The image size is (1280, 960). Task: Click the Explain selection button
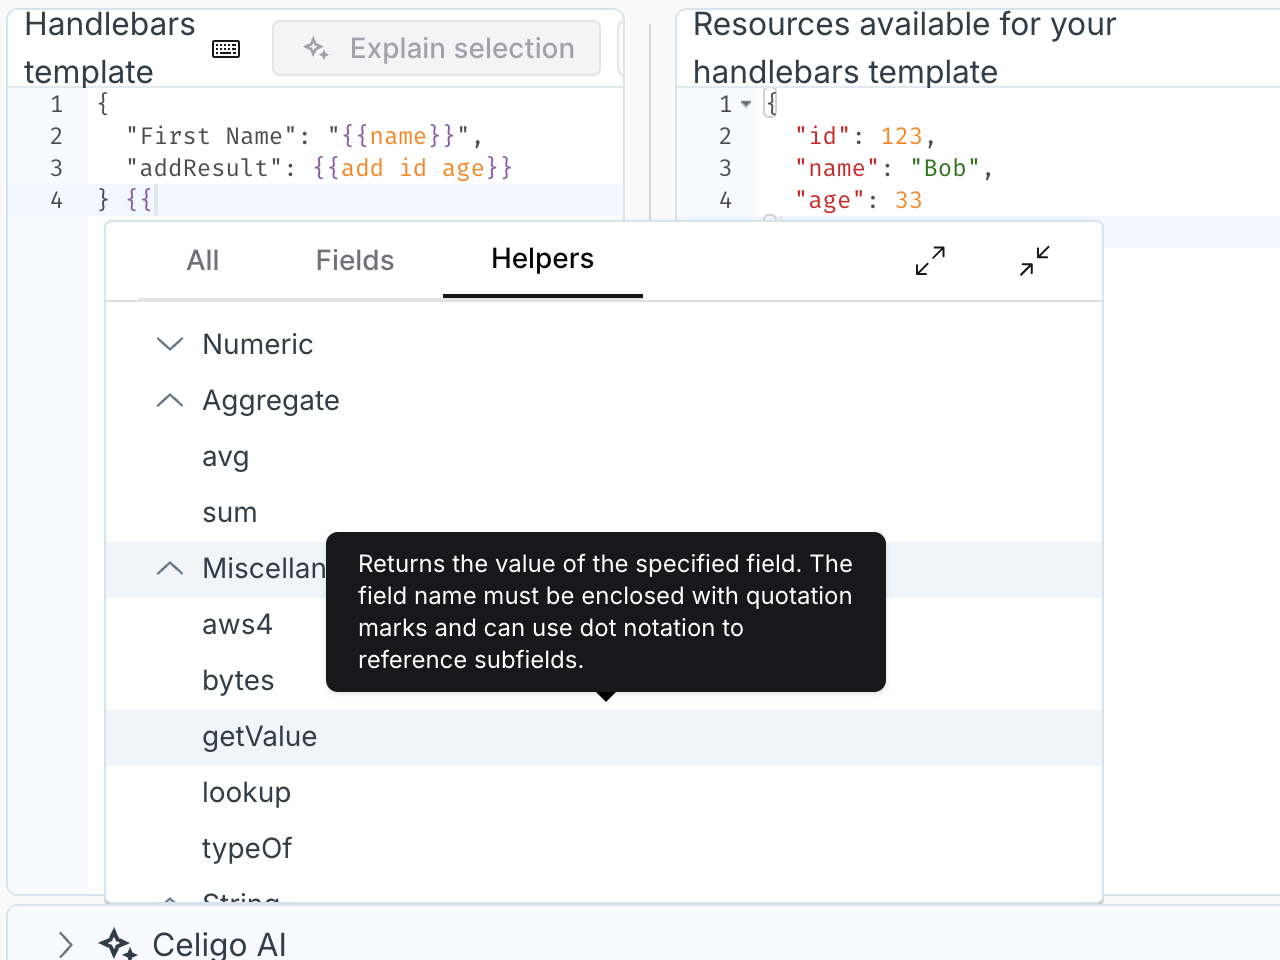[x=437, y=48]
